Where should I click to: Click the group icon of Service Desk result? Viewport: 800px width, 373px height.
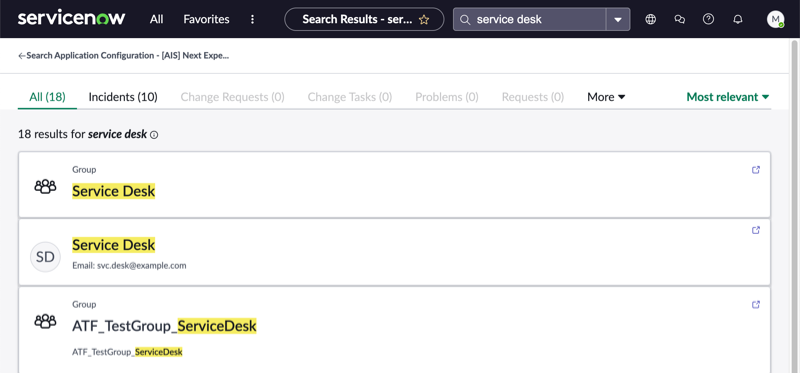[45, 186]
